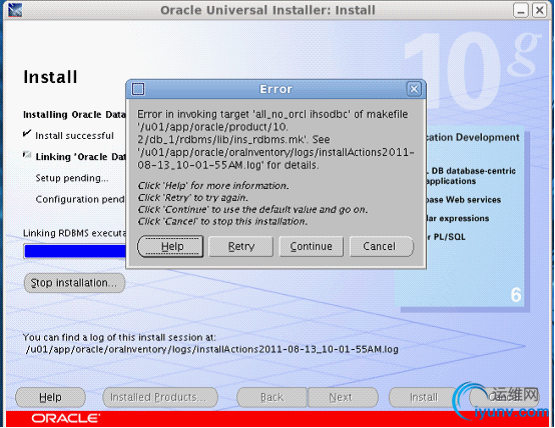This screenshot has width=555, height=428.
Task: Minimize the Oracle Universal Installer window
Action: click(x=521, y=10)
